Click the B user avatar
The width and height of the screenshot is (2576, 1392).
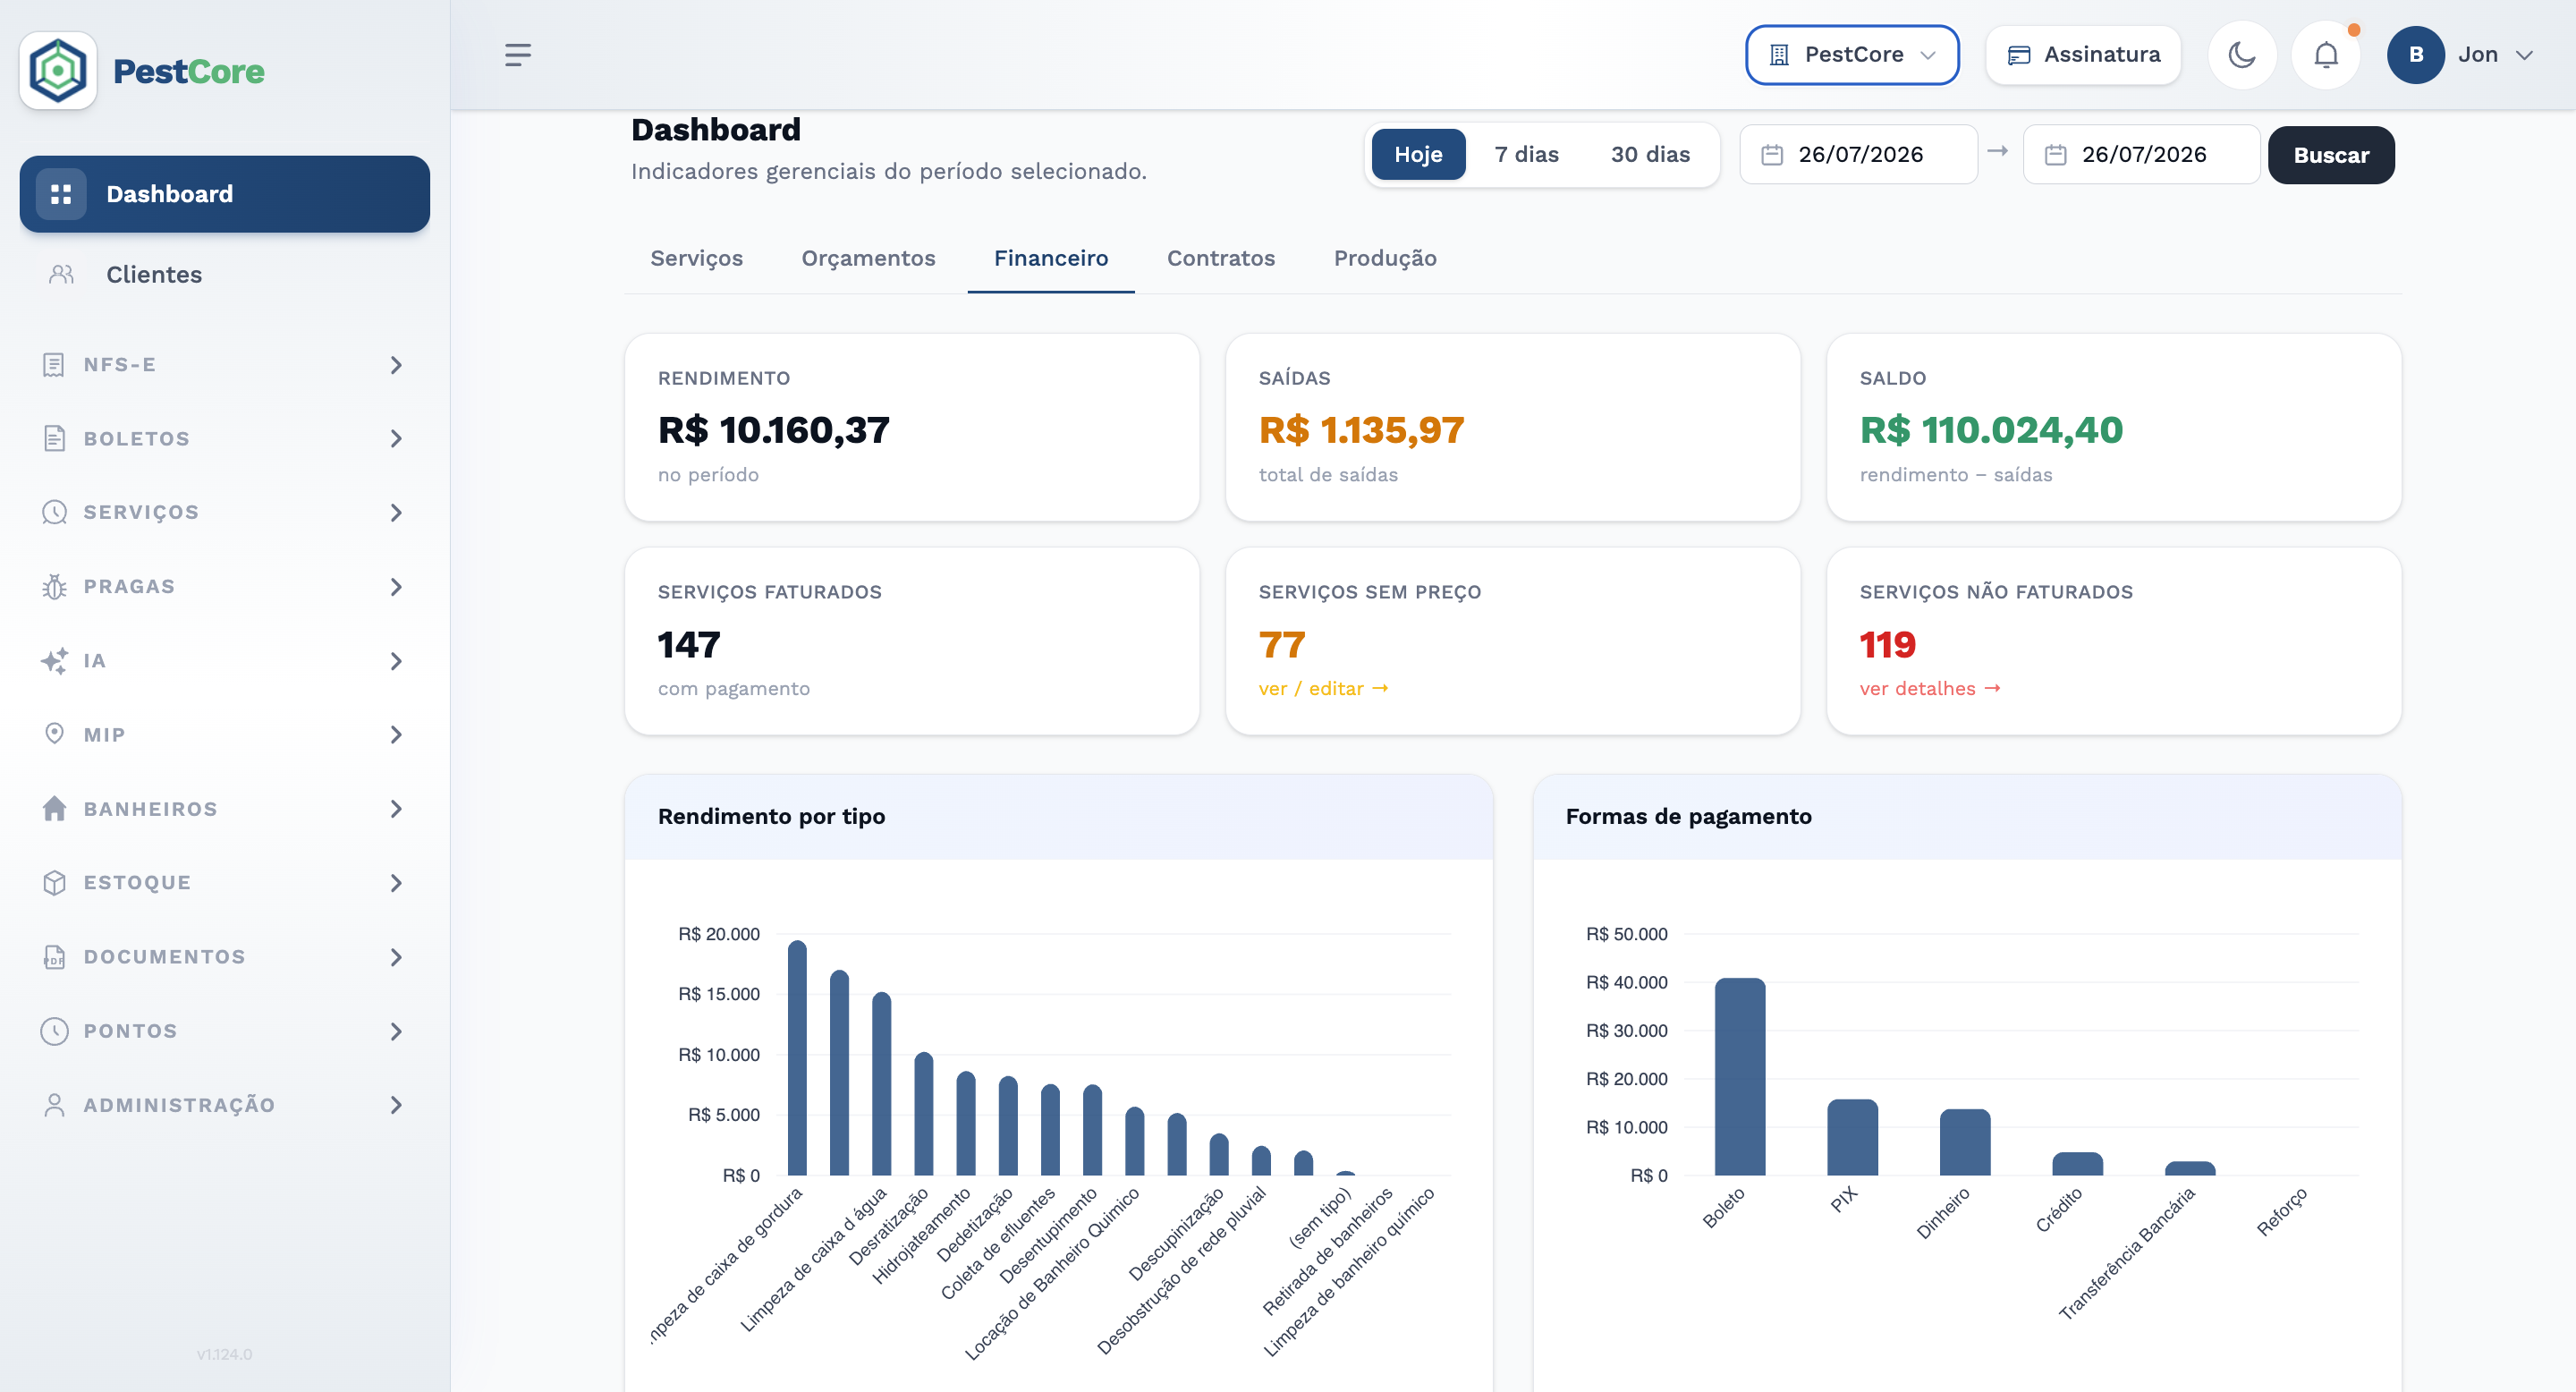pyautogui.click(x=2416, y=55)
